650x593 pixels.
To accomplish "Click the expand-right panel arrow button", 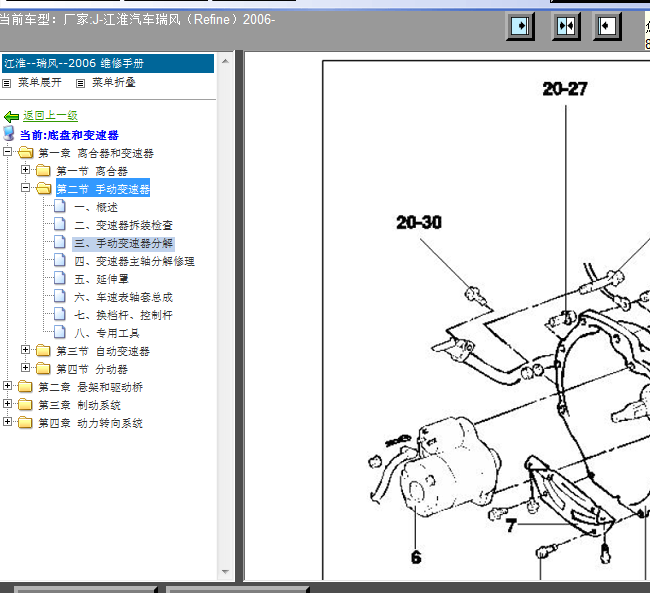I will [520, 26].
